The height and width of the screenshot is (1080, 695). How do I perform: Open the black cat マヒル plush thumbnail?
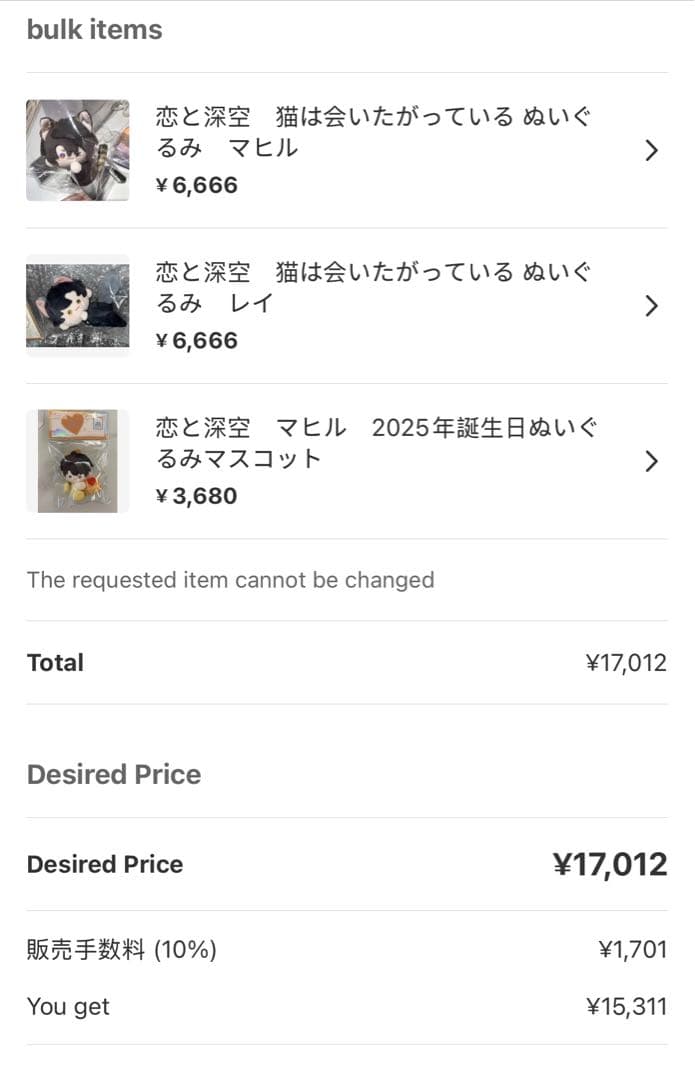pos(78,150)
